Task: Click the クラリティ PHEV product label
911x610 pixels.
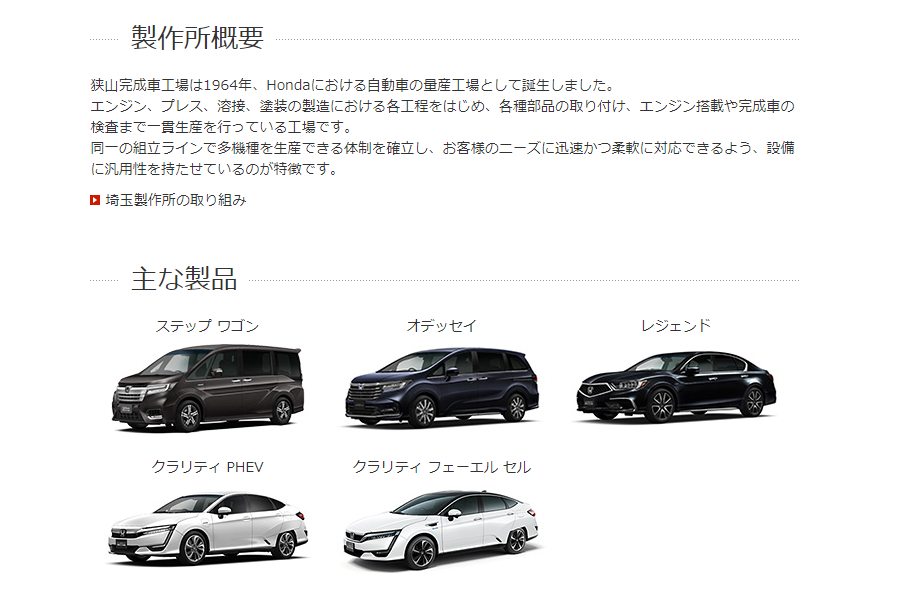Action: pyautogui.click(x=207, y=467)
